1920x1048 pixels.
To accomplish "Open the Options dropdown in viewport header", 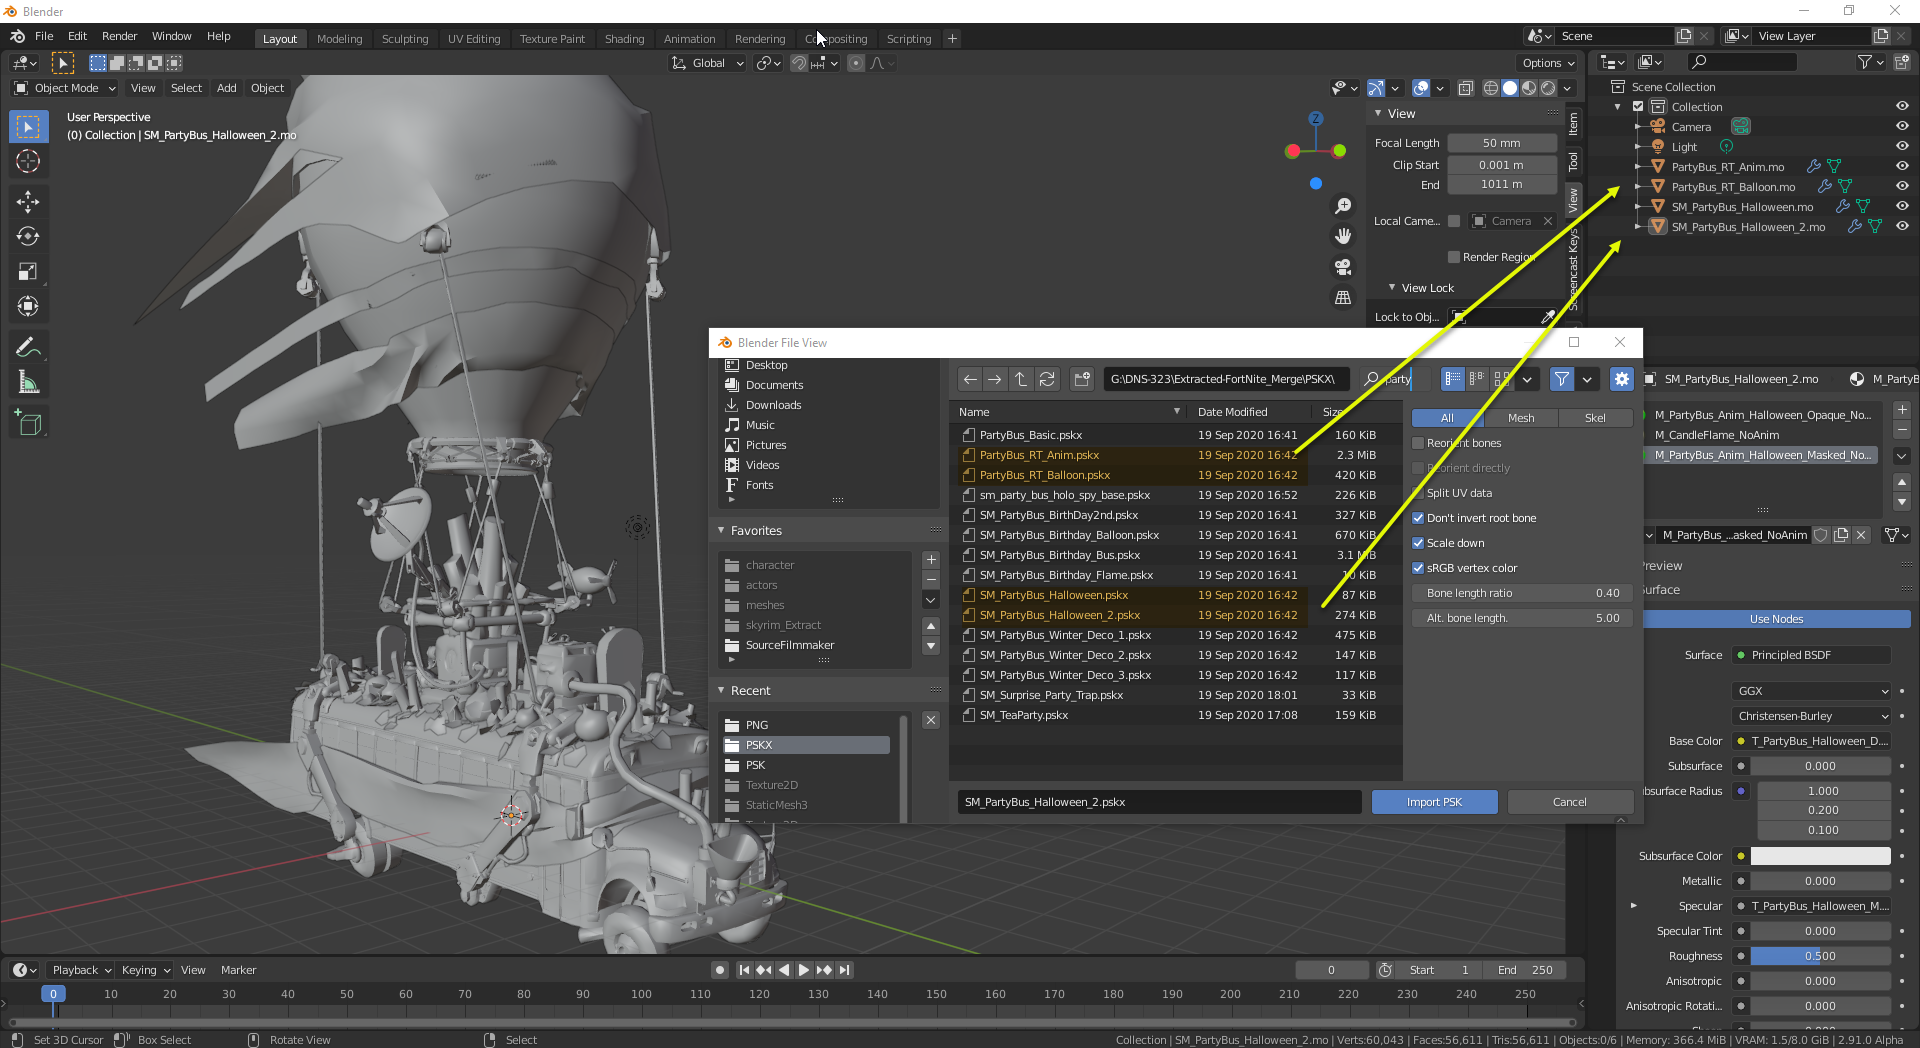I will (1548, 63).
